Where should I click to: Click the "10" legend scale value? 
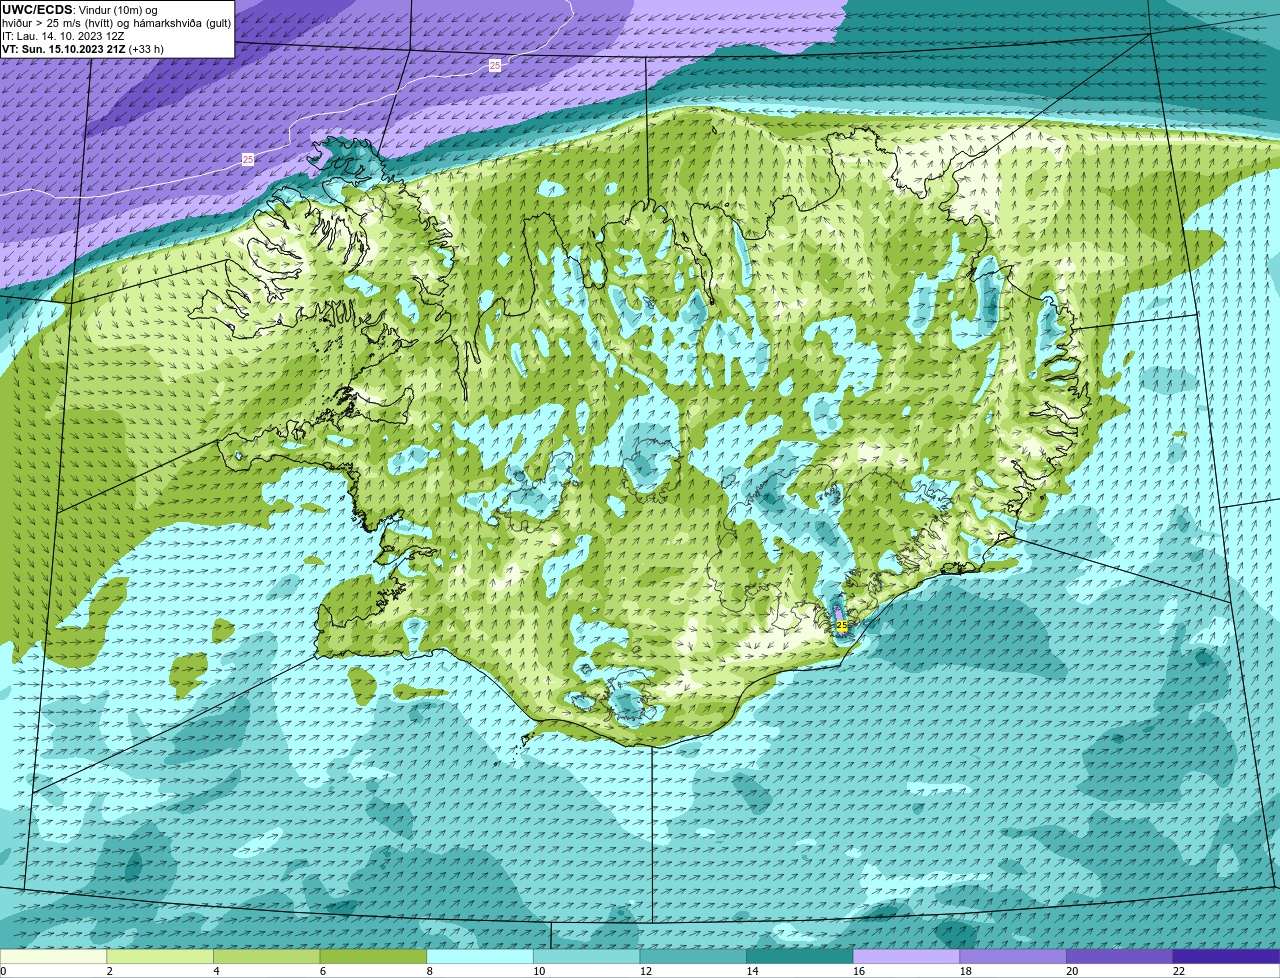[539, 971]
